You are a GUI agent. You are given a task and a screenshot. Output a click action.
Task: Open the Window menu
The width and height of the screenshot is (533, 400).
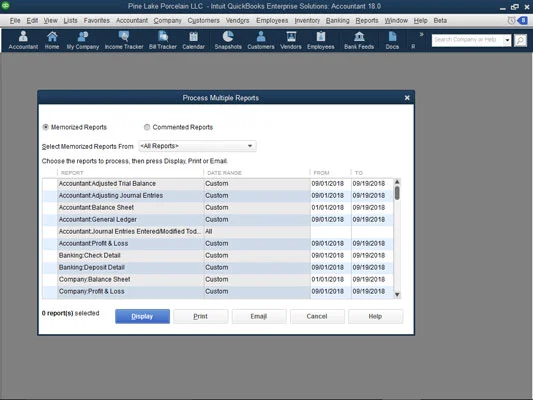[x=396, y=20]
